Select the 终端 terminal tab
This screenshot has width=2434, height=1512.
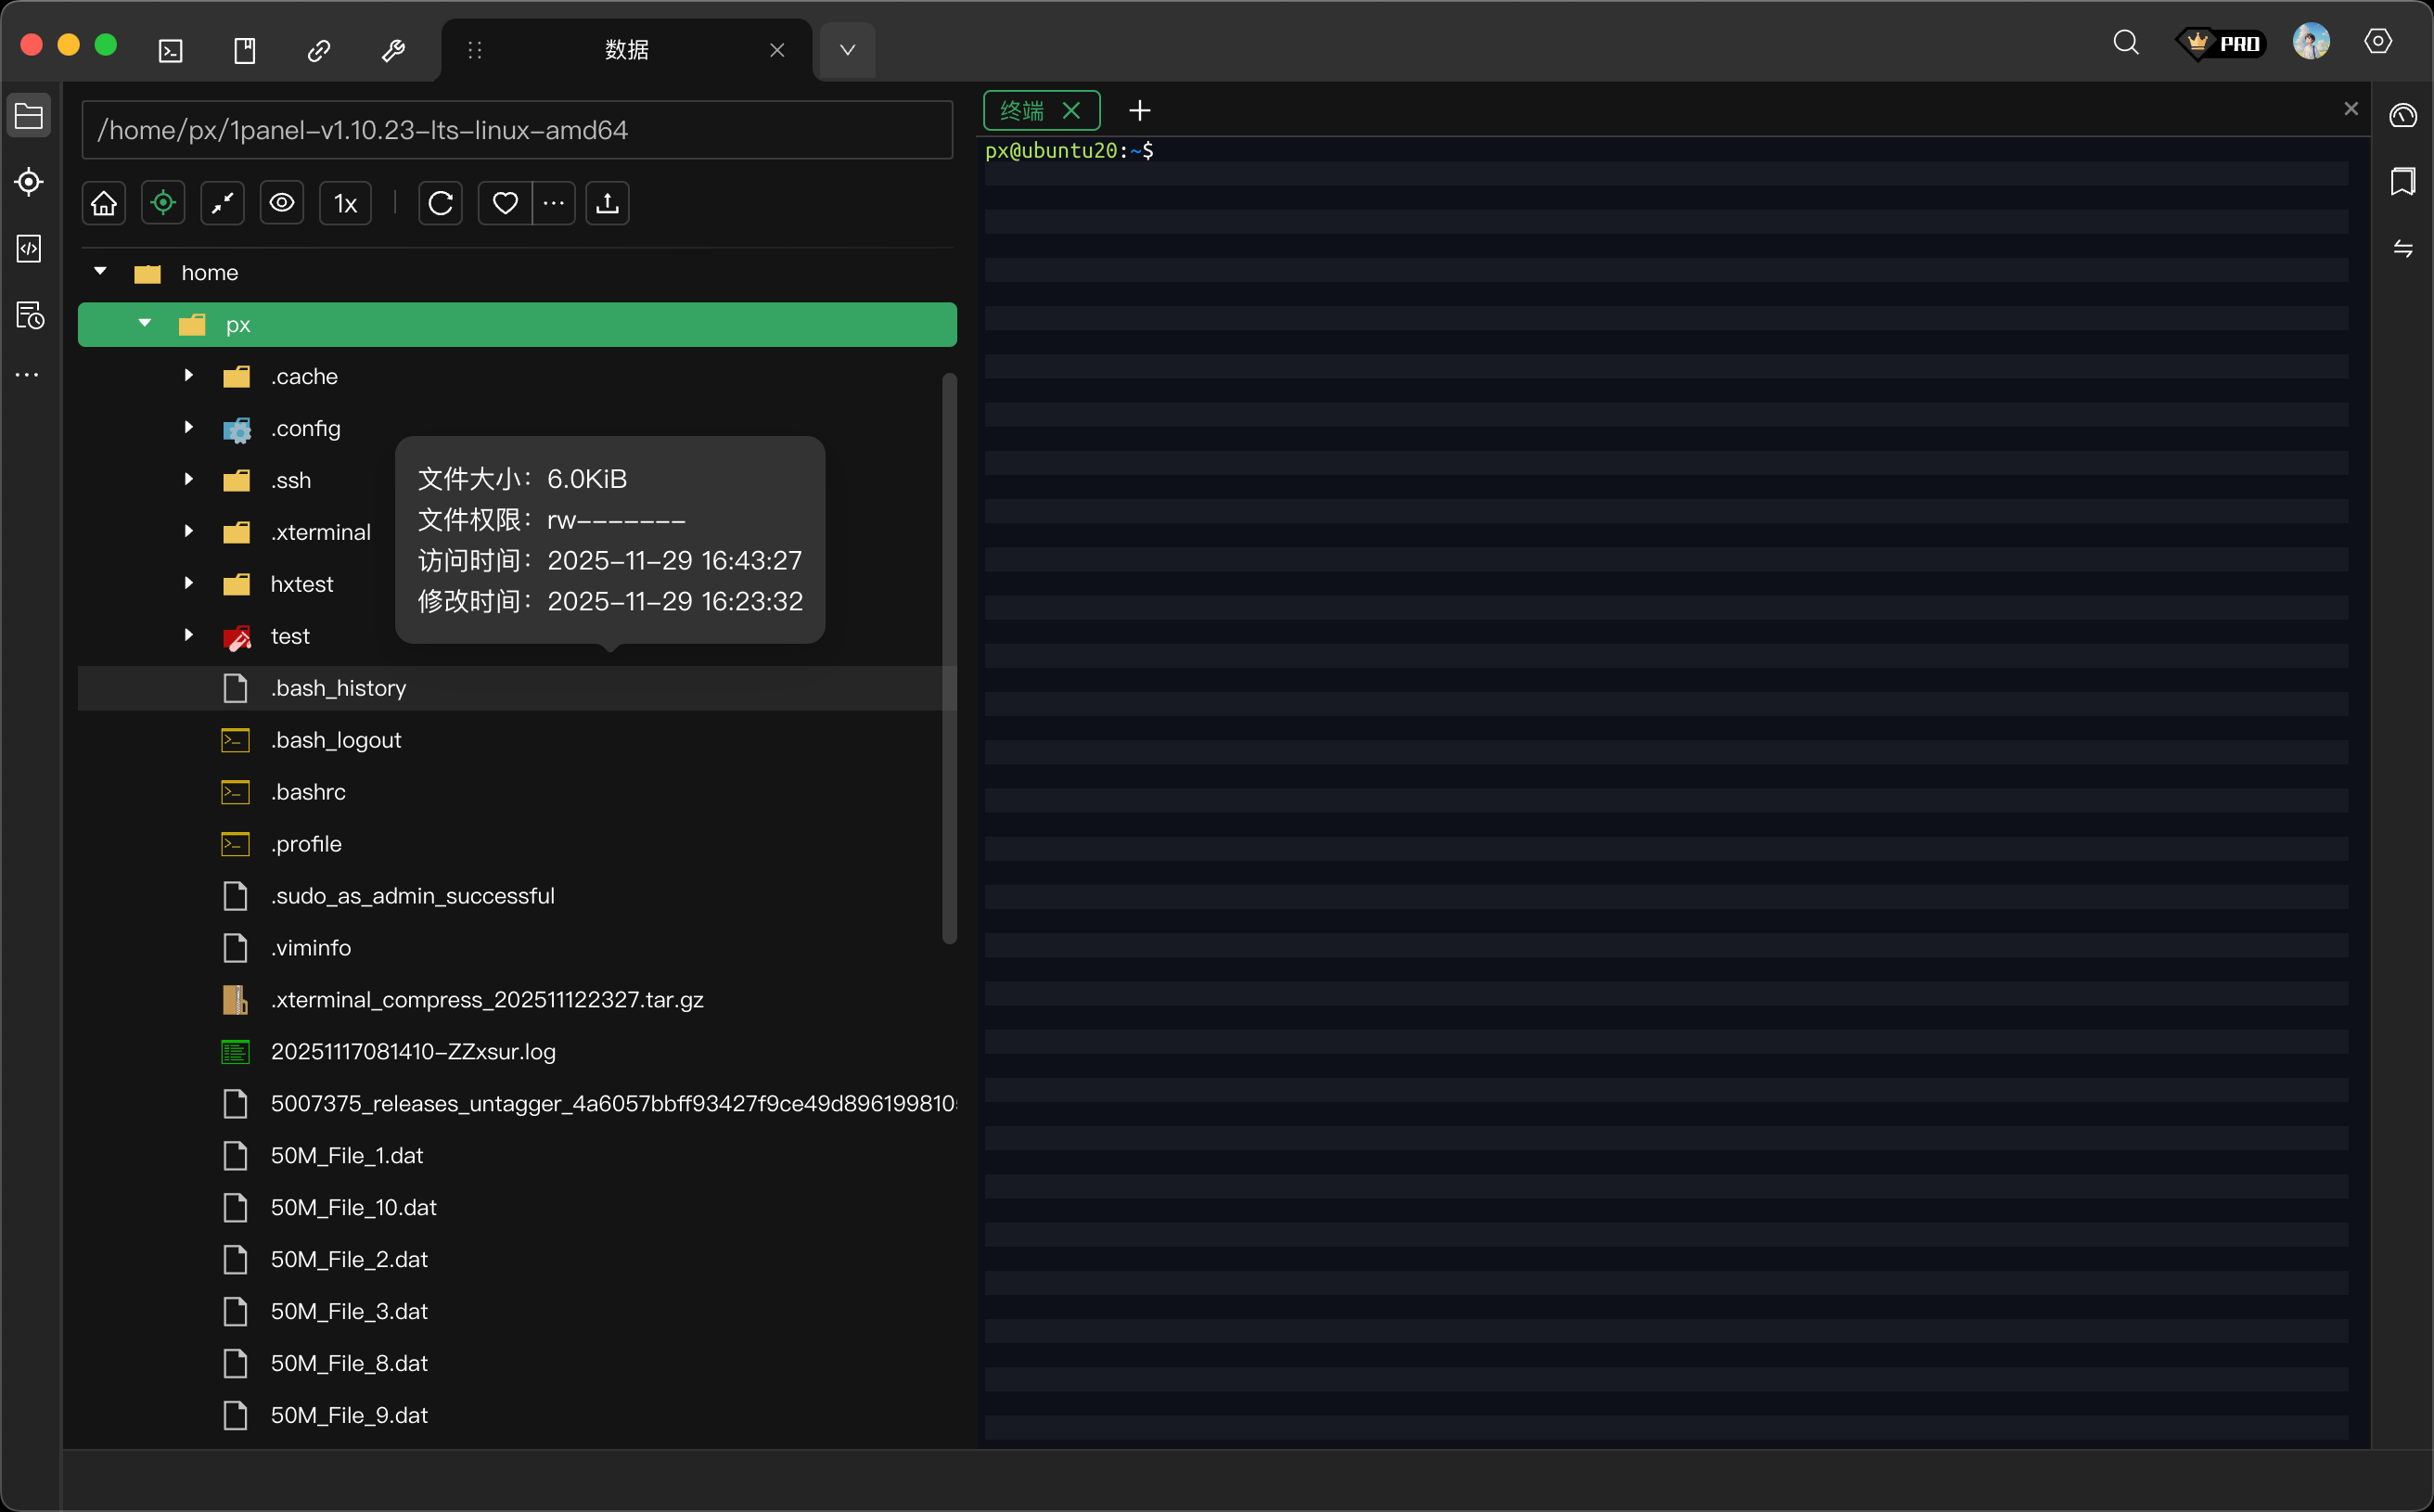pos(1022,110)
